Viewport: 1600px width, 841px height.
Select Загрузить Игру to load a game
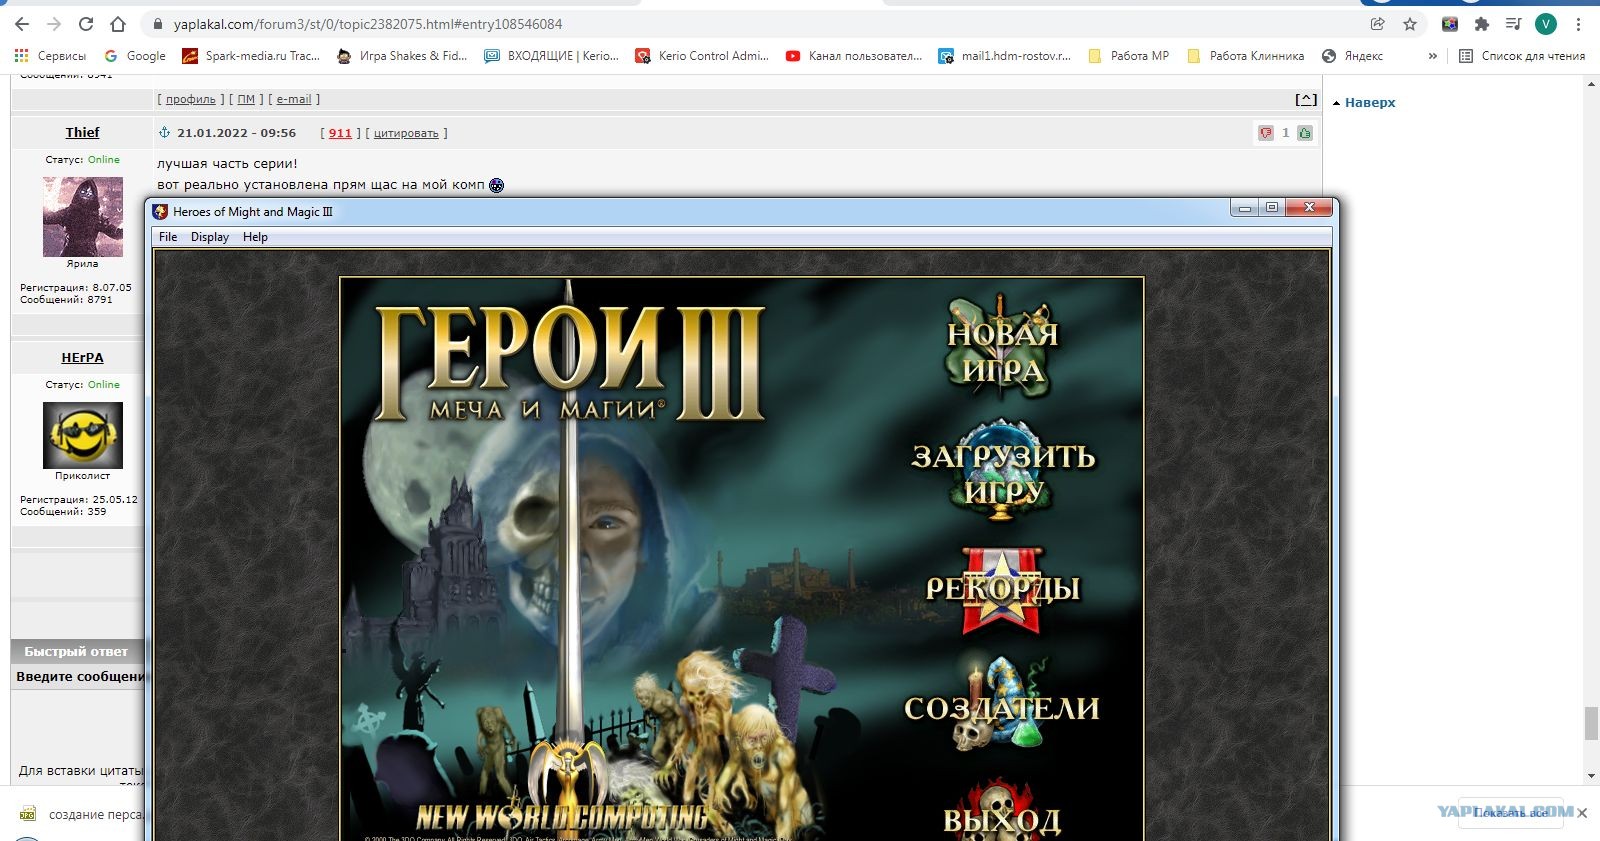tap(1004, 472)
